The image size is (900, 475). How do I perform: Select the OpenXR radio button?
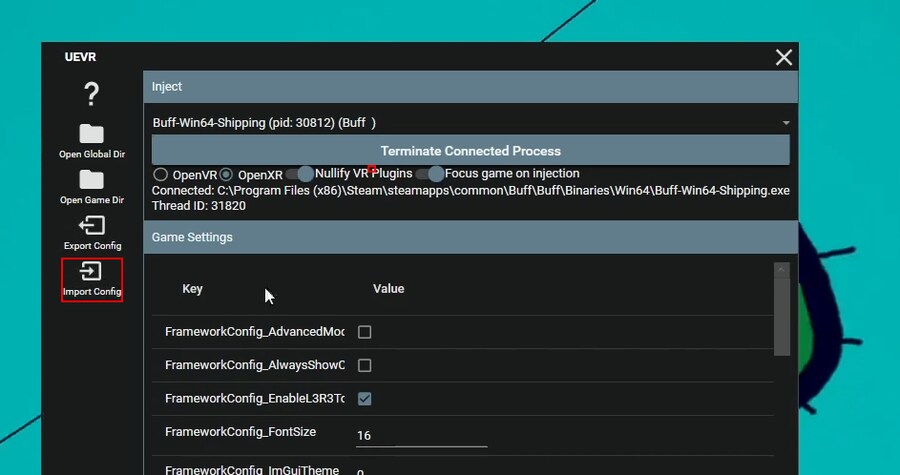tap(226, 175)
